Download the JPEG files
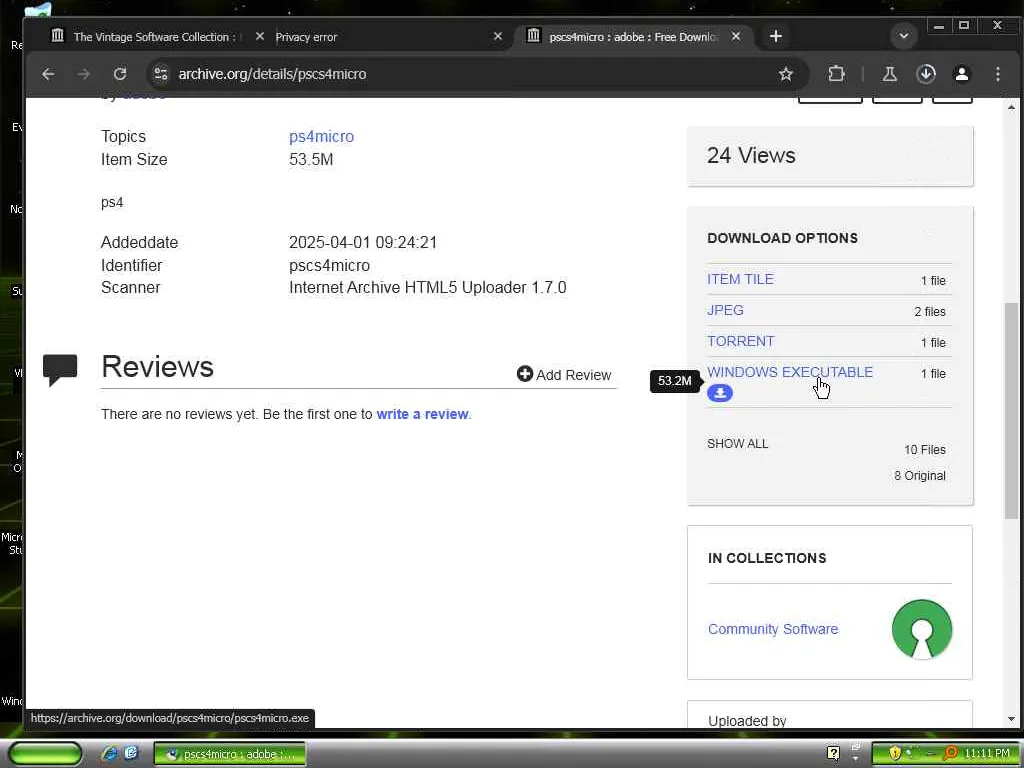1024x768 pixels. tap(725, 310)
